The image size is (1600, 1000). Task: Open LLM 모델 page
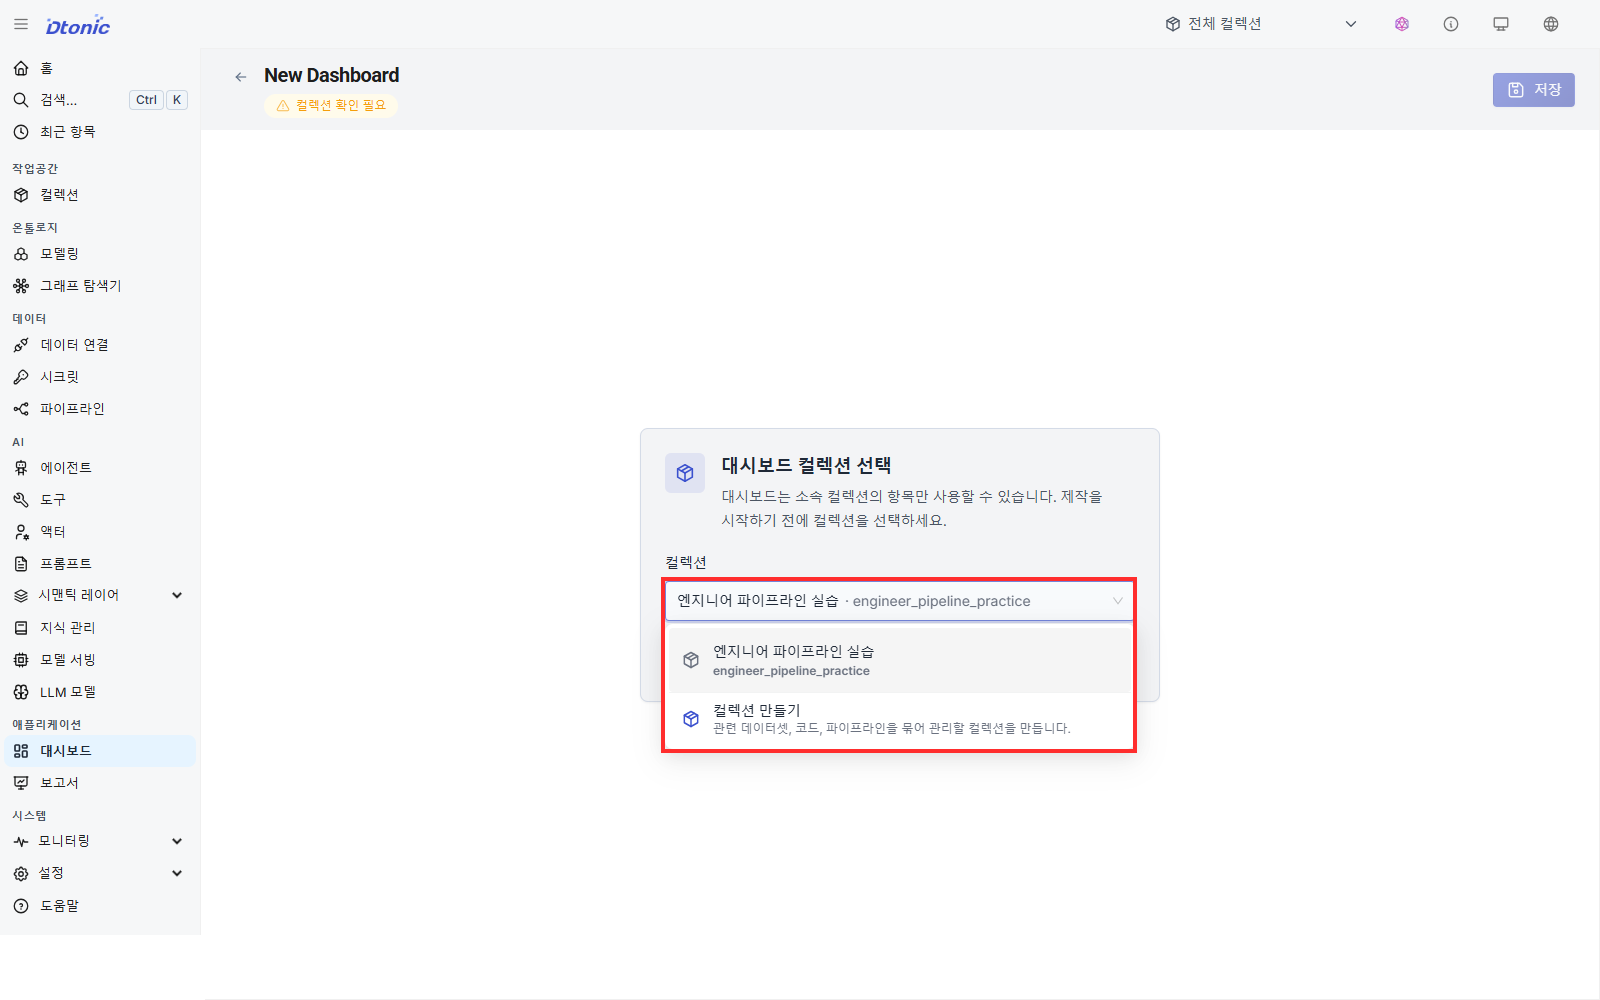pos(100,692)
